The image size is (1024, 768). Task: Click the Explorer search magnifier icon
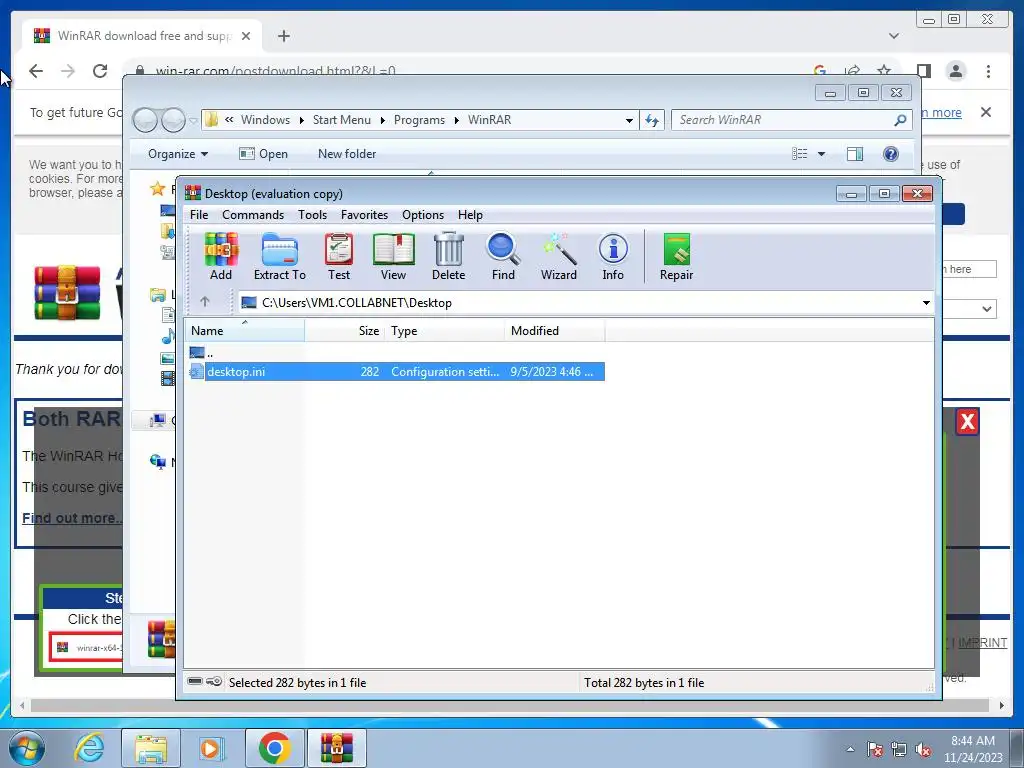900,120
